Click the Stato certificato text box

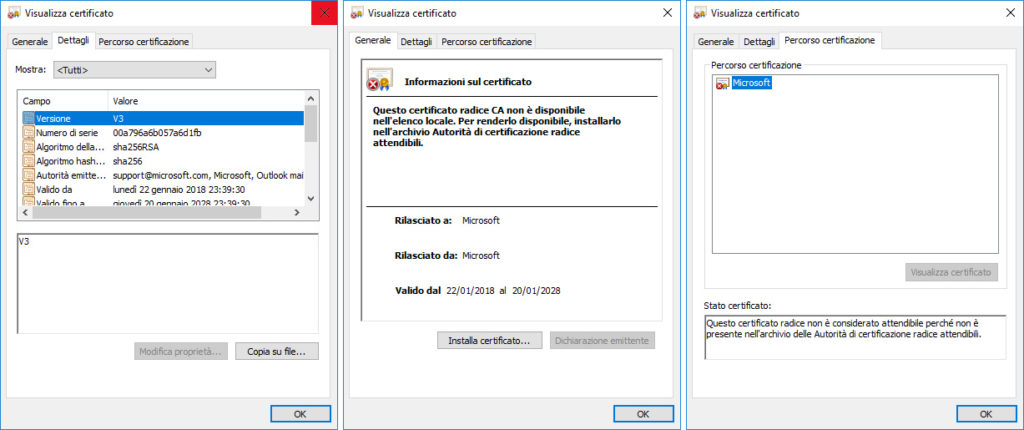(x=855, y=337)
